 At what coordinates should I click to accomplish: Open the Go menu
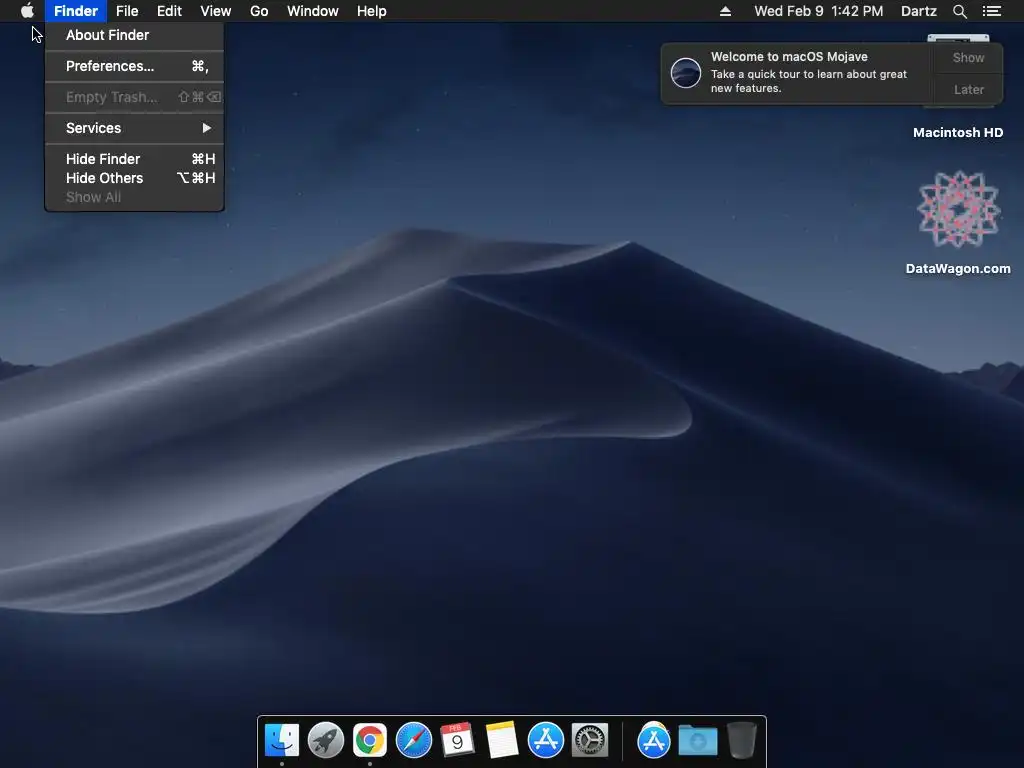[259, 11]
